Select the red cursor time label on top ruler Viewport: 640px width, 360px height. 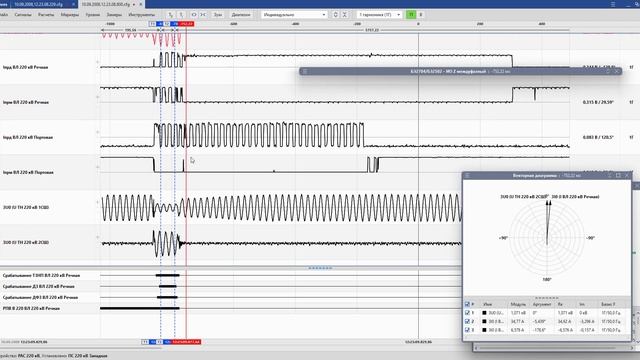click(186, 24)
